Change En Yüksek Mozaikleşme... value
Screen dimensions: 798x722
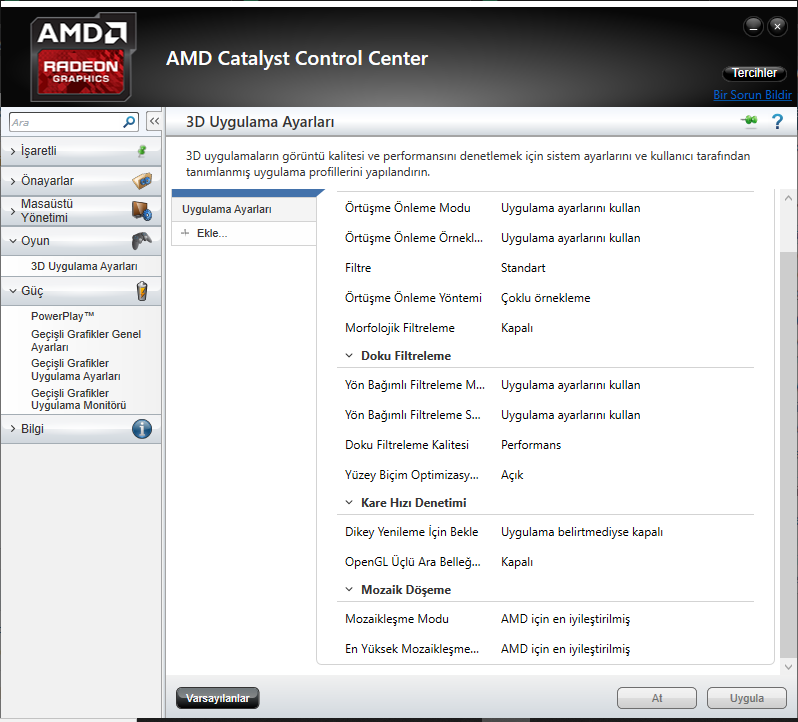(565, 649)
